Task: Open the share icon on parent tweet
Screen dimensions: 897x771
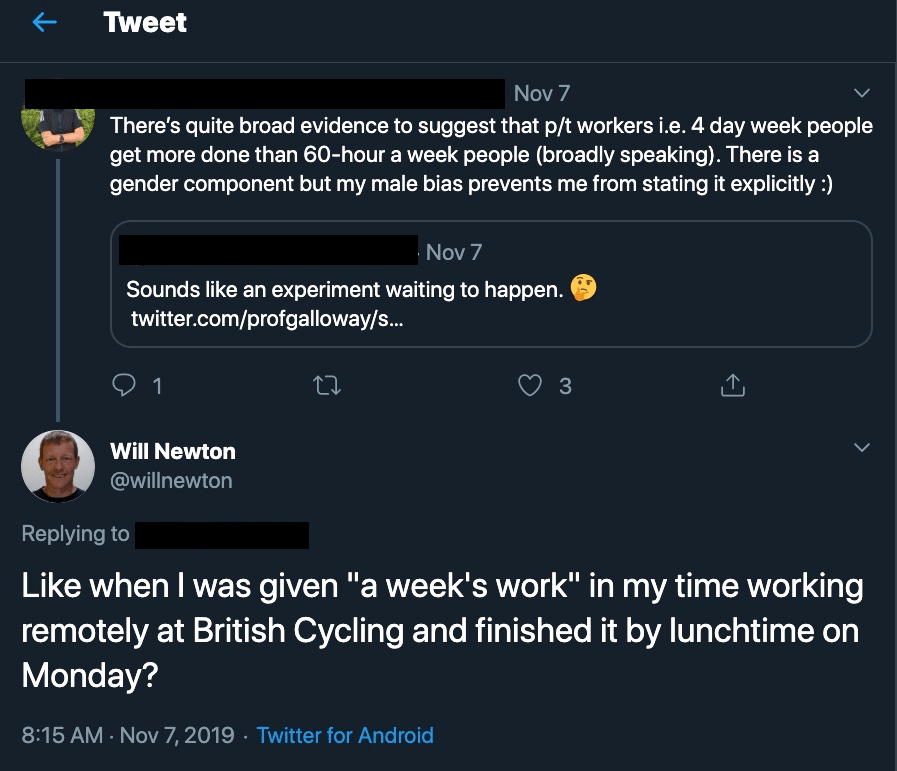Action: pos(732,385)
